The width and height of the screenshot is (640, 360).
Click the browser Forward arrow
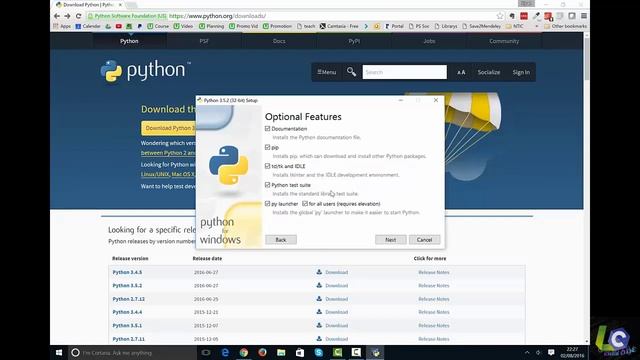67,16
